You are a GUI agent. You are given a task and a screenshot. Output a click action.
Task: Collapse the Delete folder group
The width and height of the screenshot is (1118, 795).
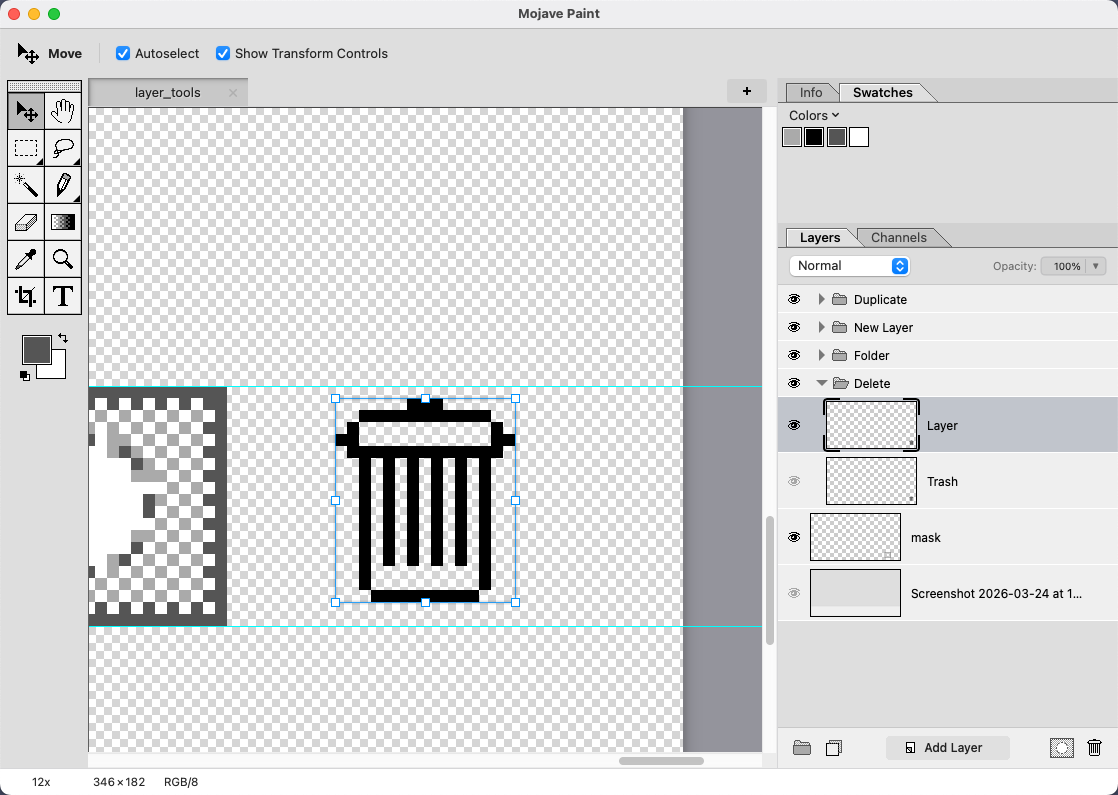pos(821,383)
